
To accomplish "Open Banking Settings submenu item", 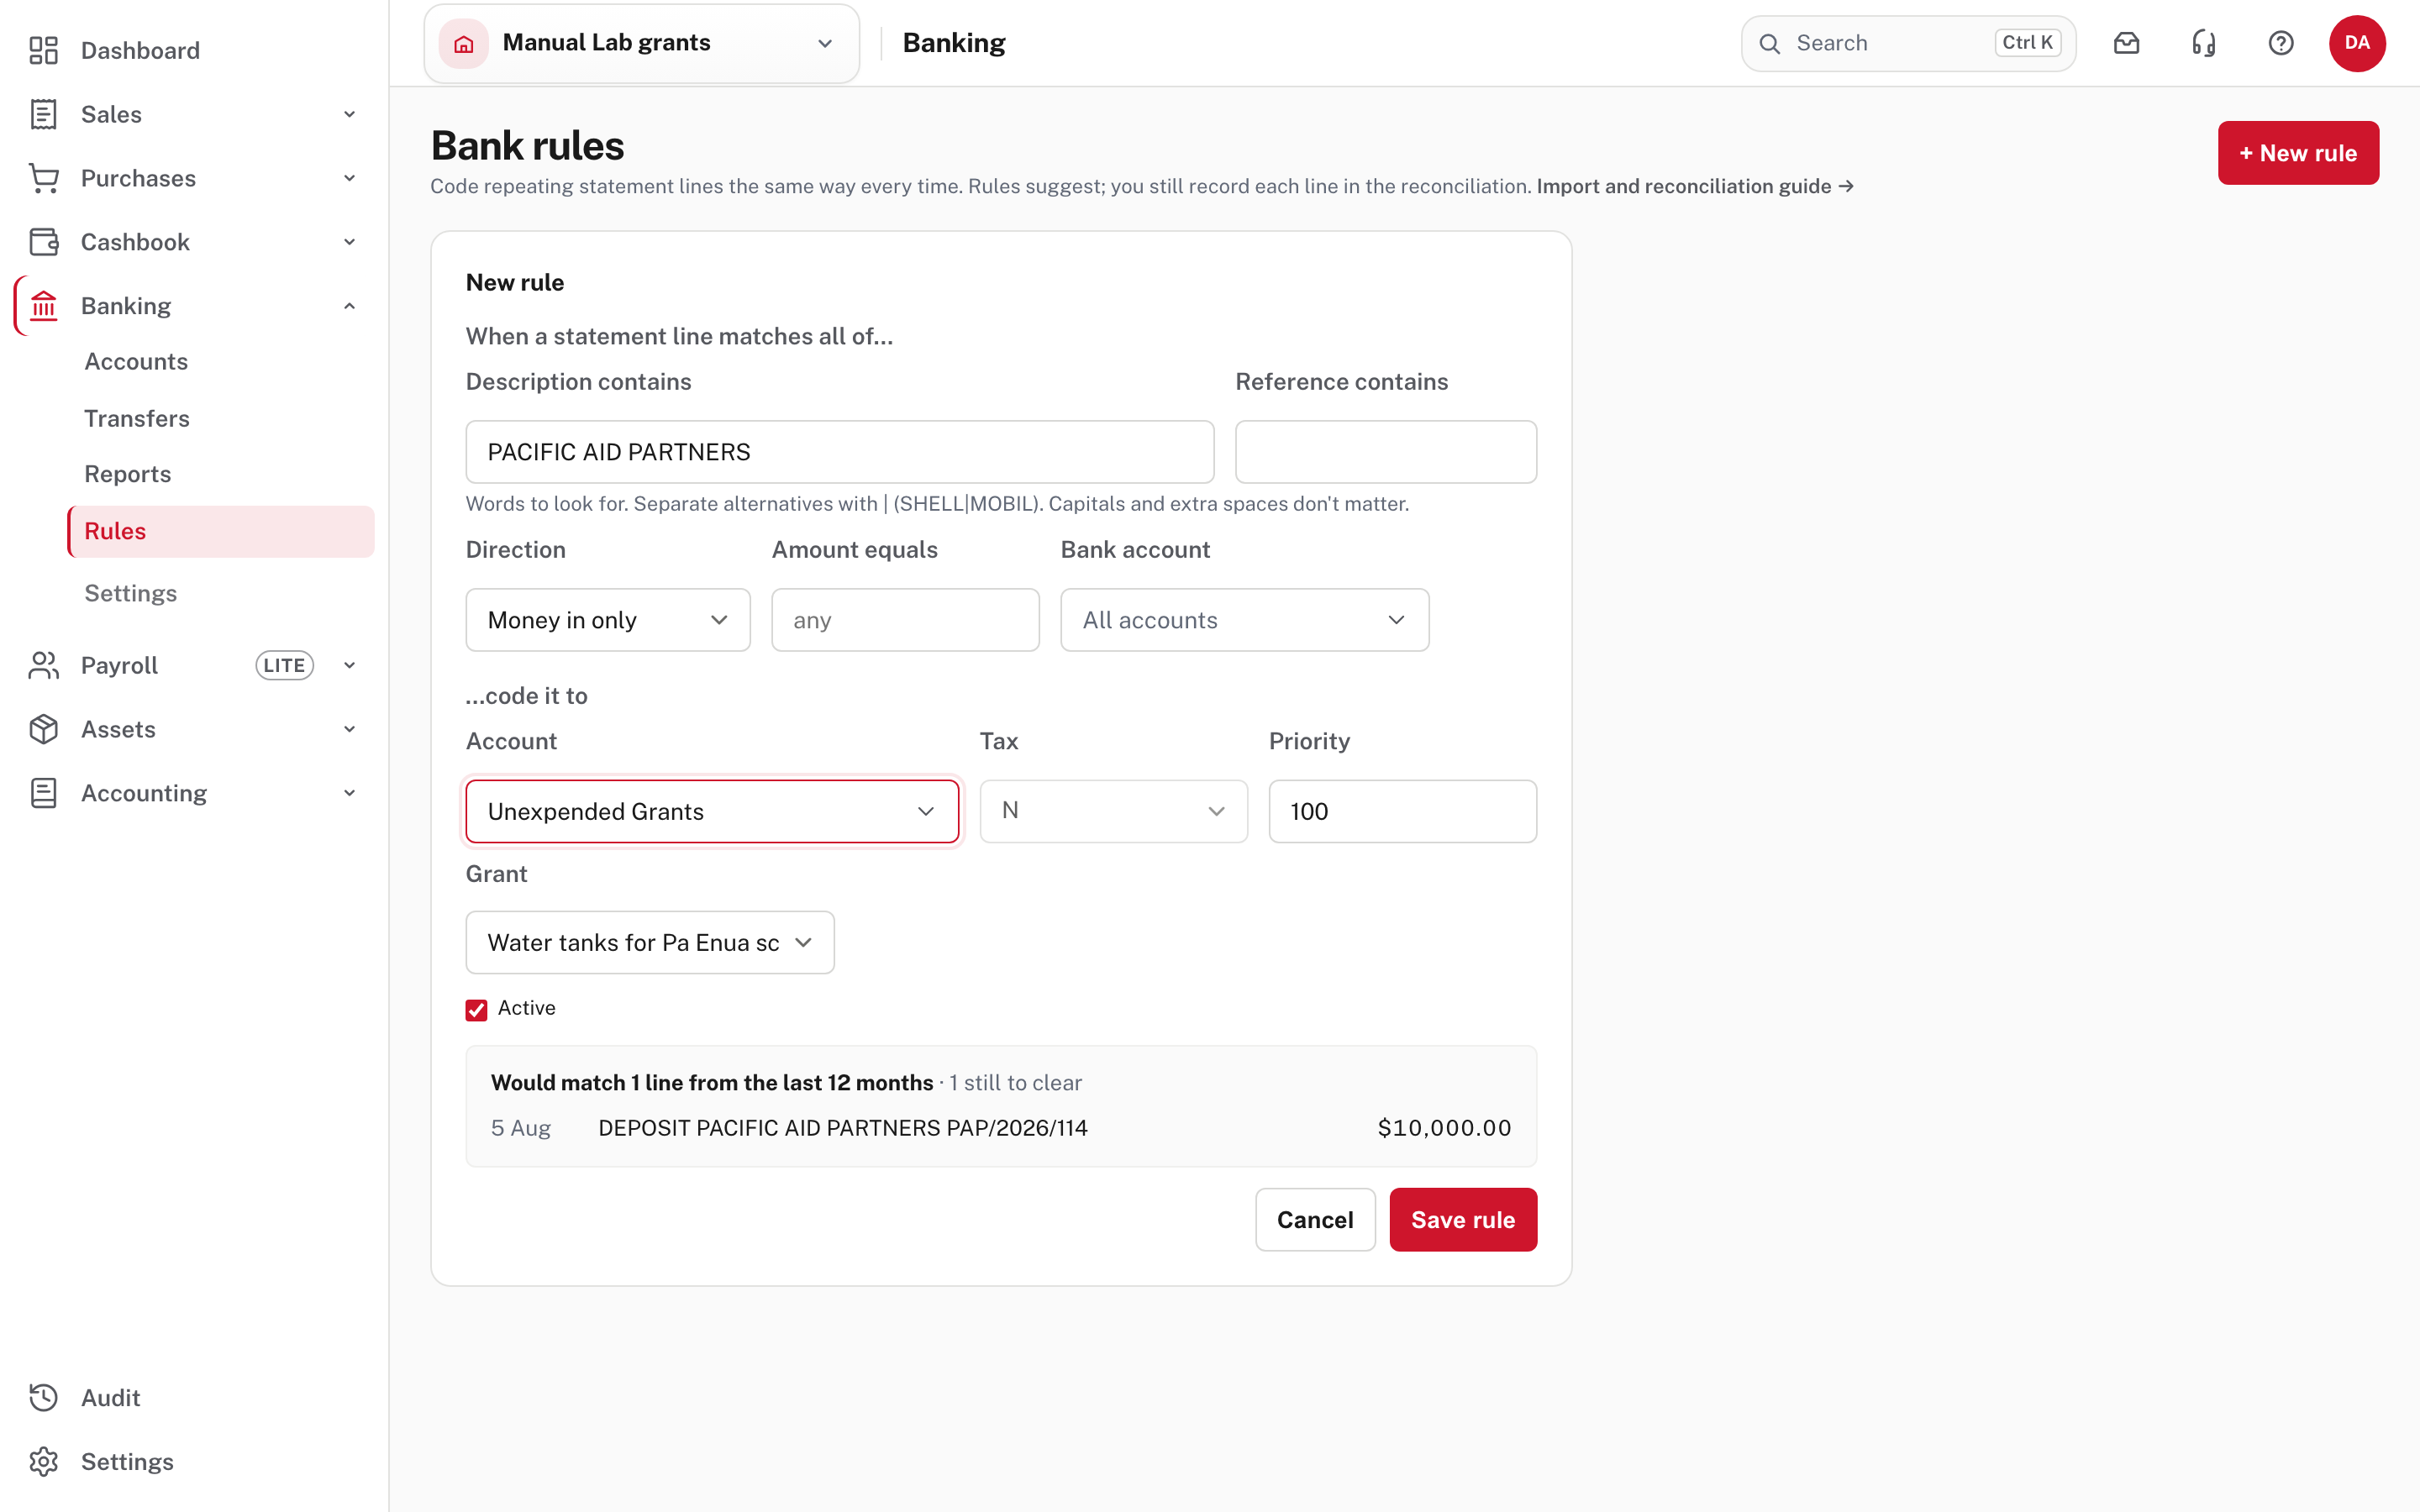I will pos(130,593).
